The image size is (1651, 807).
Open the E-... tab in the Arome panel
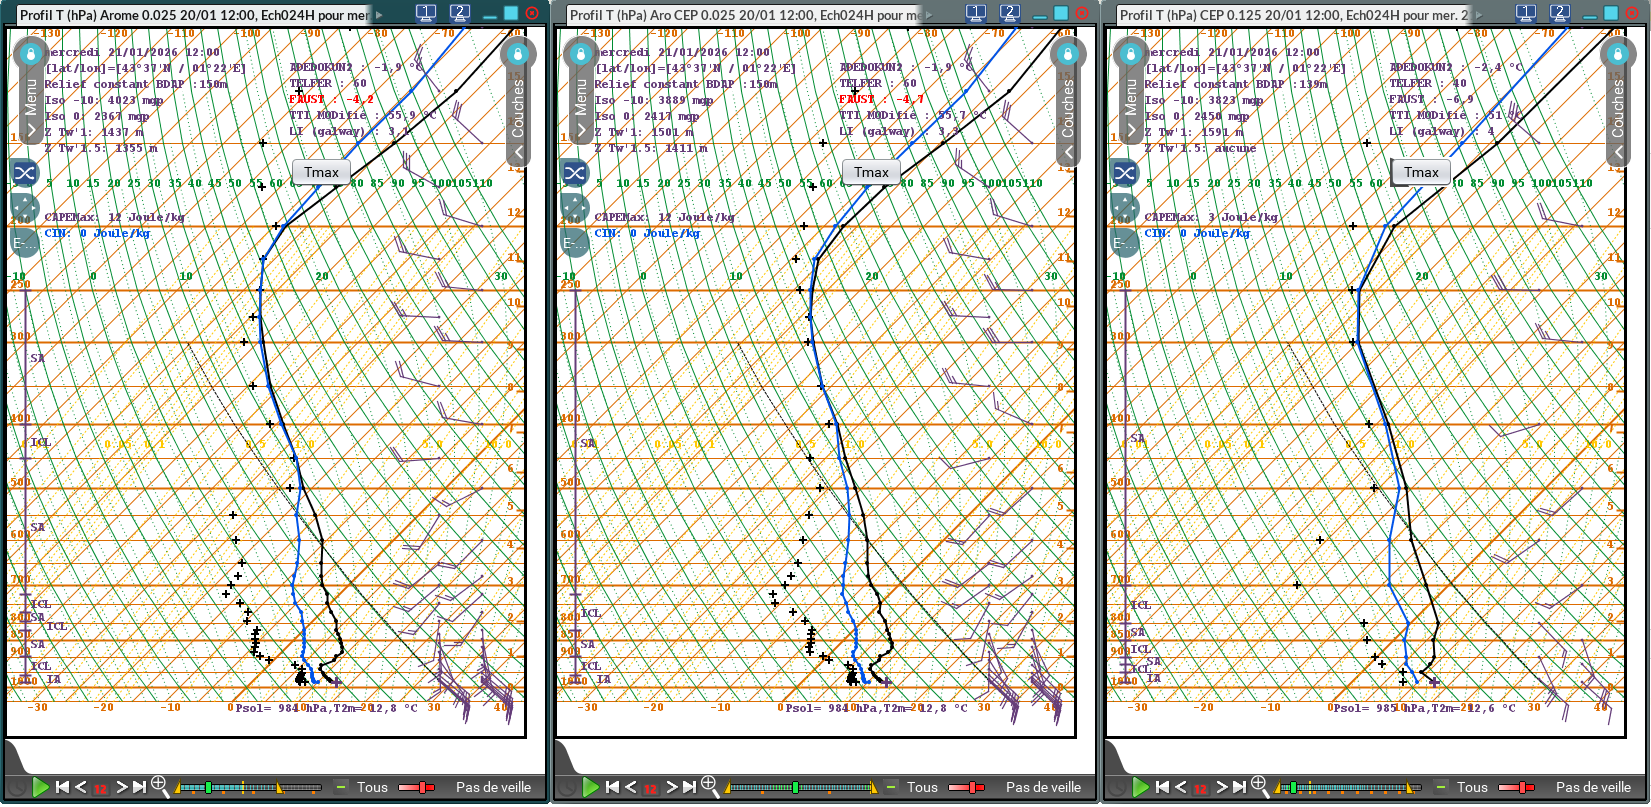click(25, 243)
